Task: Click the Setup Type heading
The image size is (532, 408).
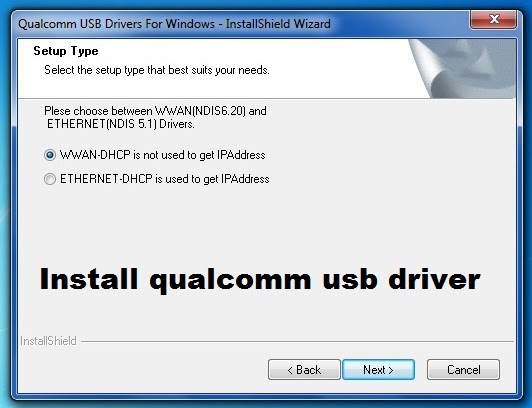Action: tap(66, 51)
